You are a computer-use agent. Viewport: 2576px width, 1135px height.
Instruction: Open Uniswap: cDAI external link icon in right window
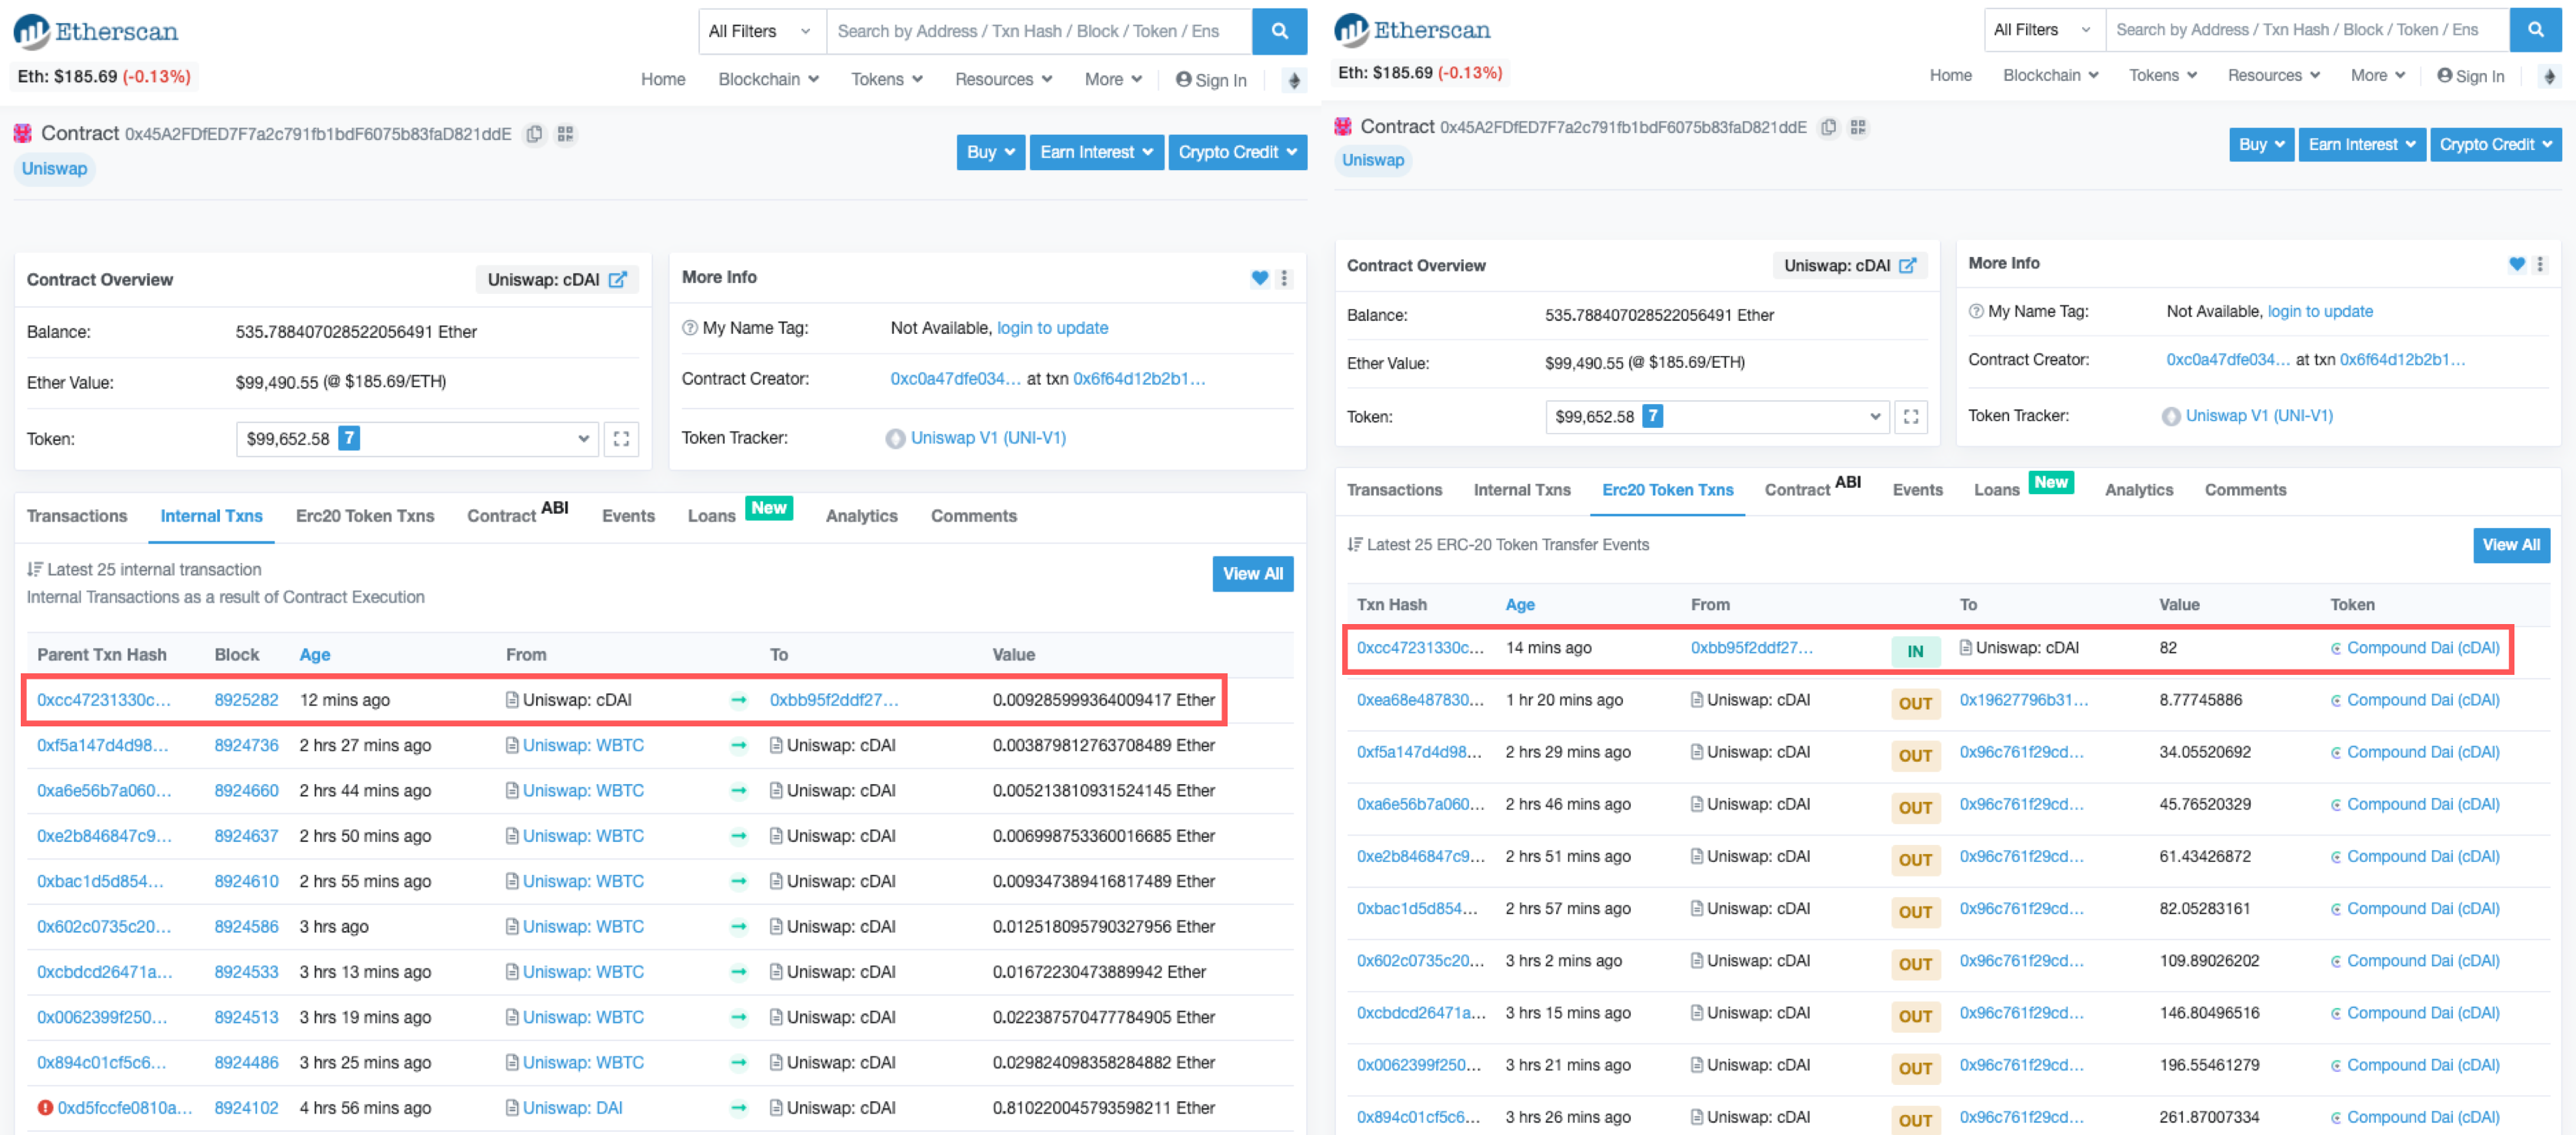pos(1908,266)
